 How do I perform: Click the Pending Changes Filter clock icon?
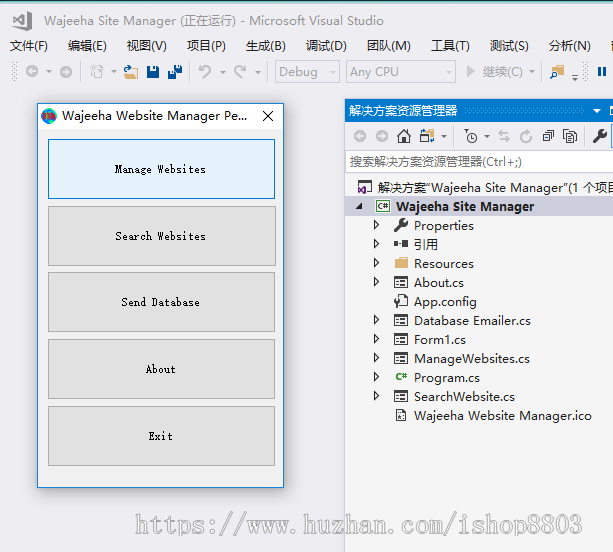[x=471, y=136]
